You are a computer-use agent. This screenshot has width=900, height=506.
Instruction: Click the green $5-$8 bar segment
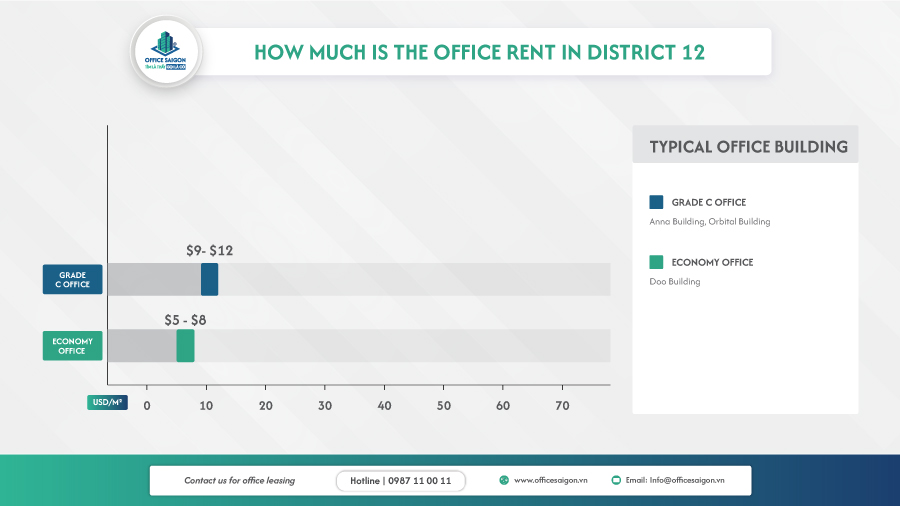(x=185, y=346)
